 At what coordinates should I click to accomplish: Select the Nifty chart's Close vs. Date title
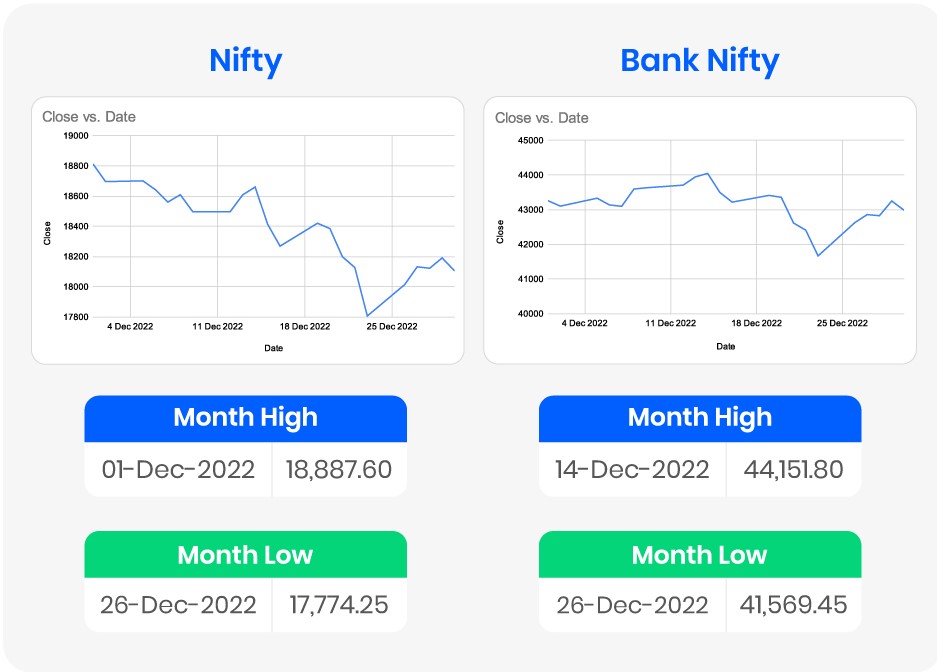(89, 117)
